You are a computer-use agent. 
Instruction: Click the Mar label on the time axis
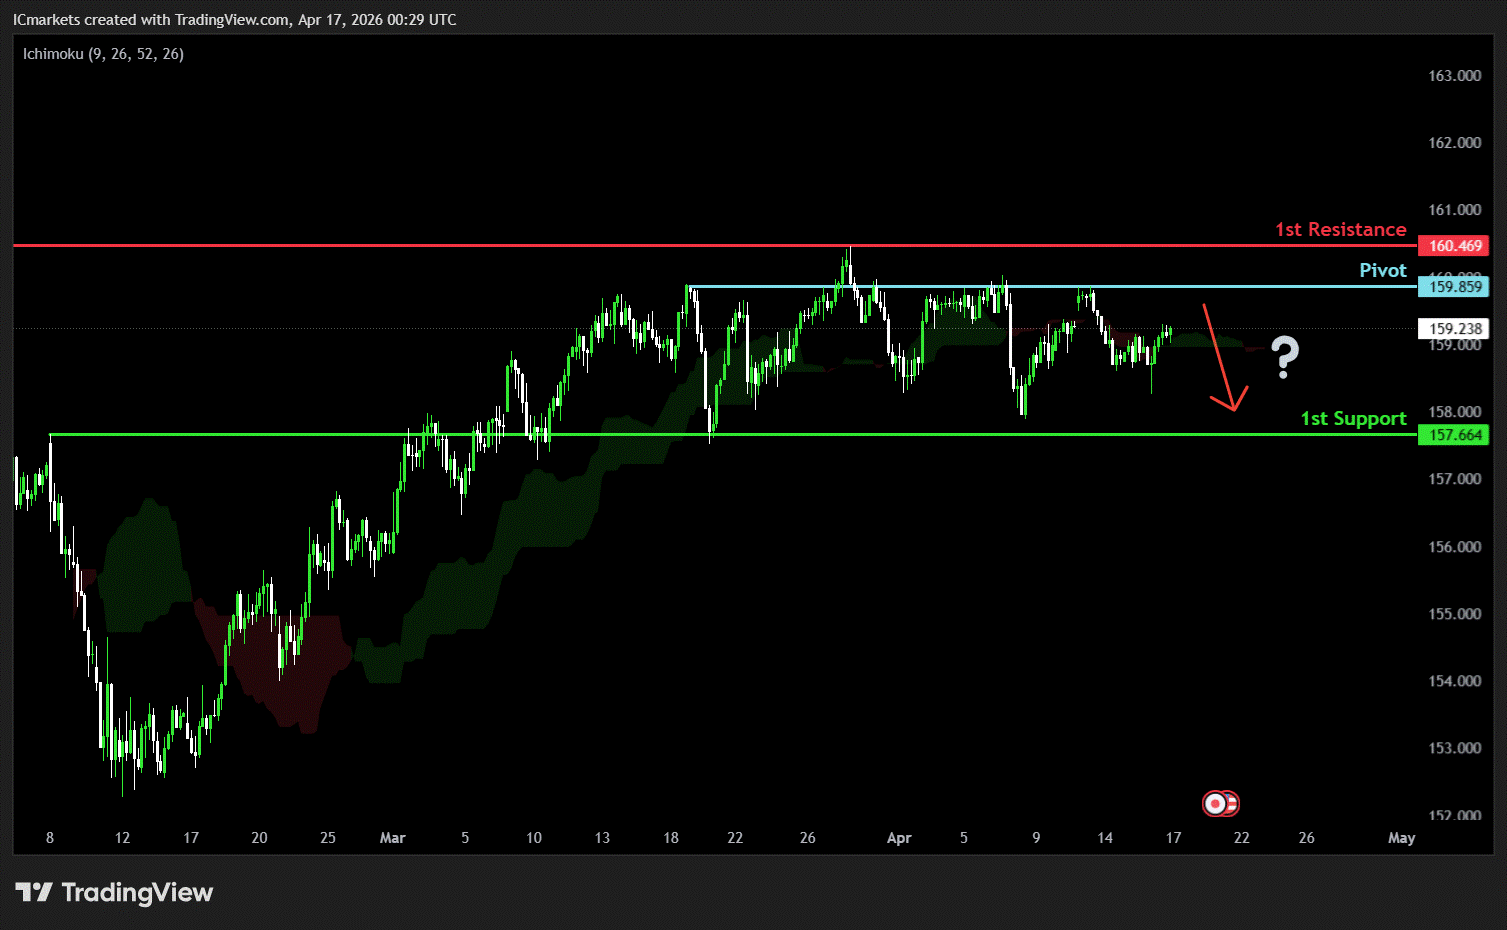tap(392, 838)
